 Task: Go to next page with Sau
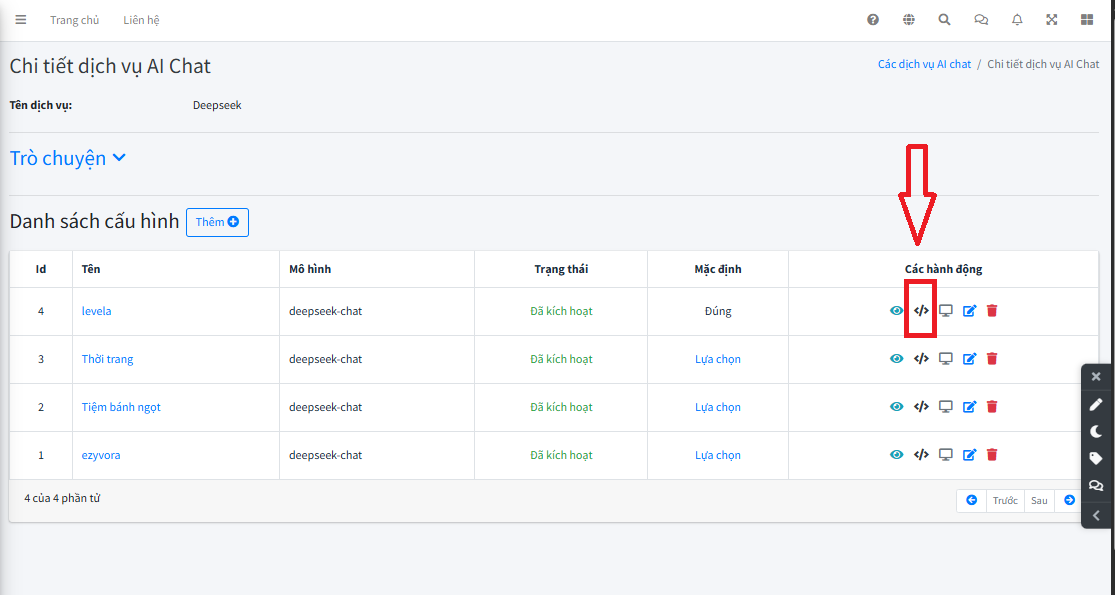pos(1040,500)
